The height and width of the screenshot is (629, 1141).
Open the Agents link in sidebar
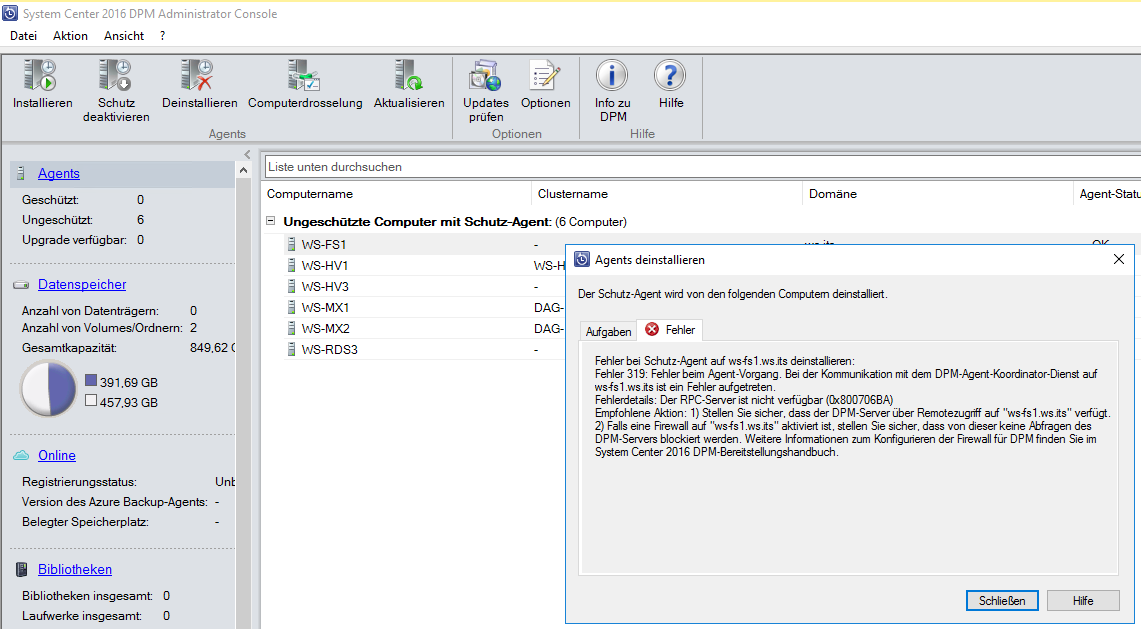coord(59,173)
